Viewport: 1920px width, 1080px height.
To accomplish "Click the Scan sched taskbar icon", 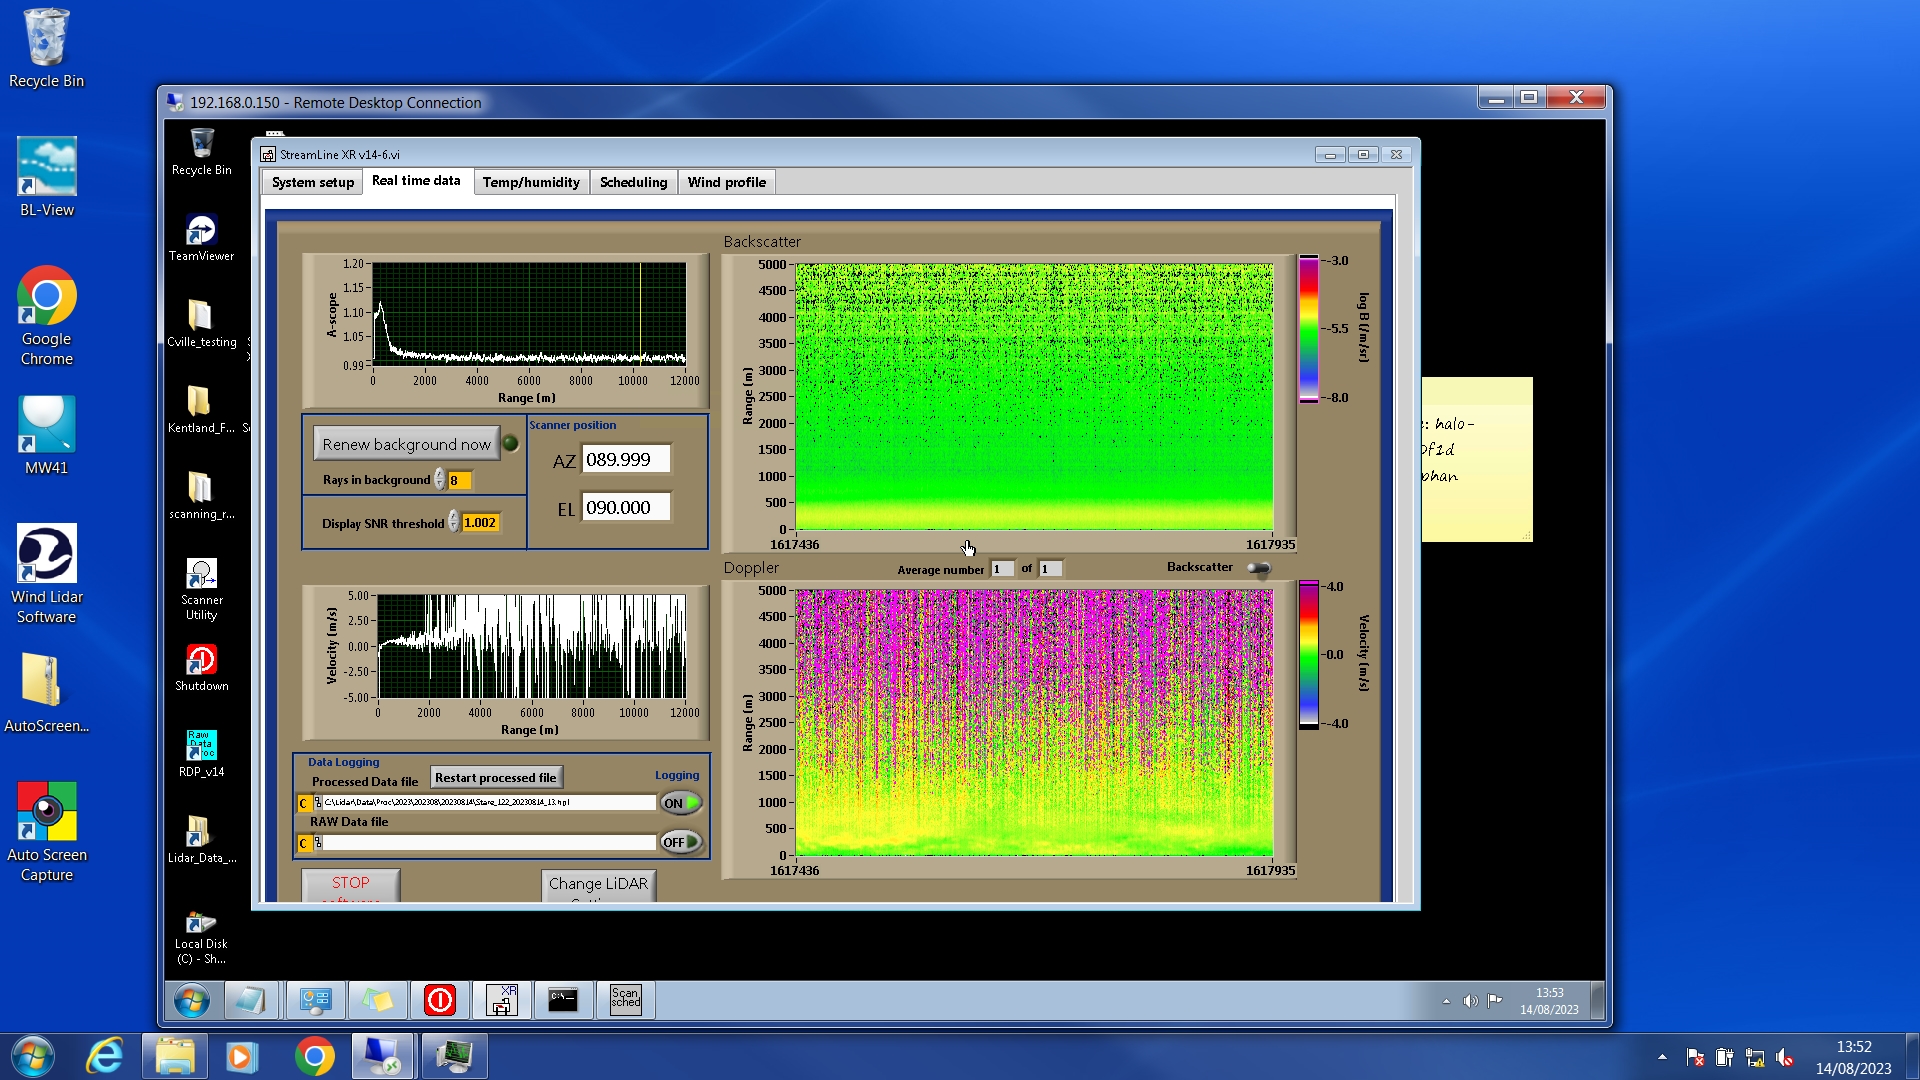I will click(625, 999).
